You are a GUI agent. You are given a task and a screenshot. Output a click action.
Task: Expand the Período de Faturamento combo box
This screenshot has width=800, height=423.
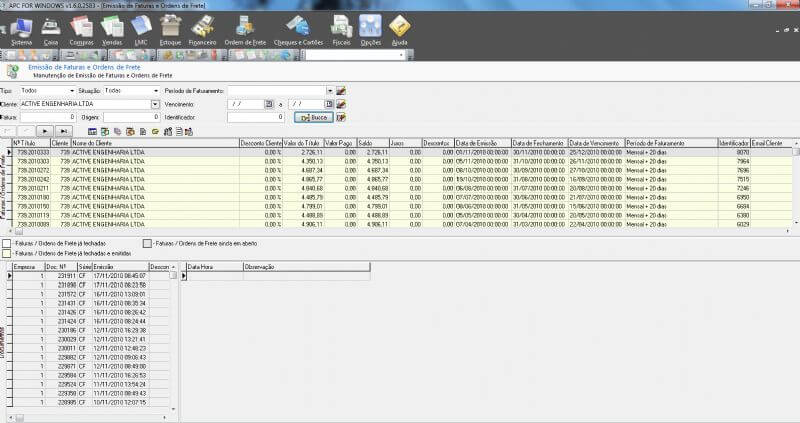coord(330,91)
